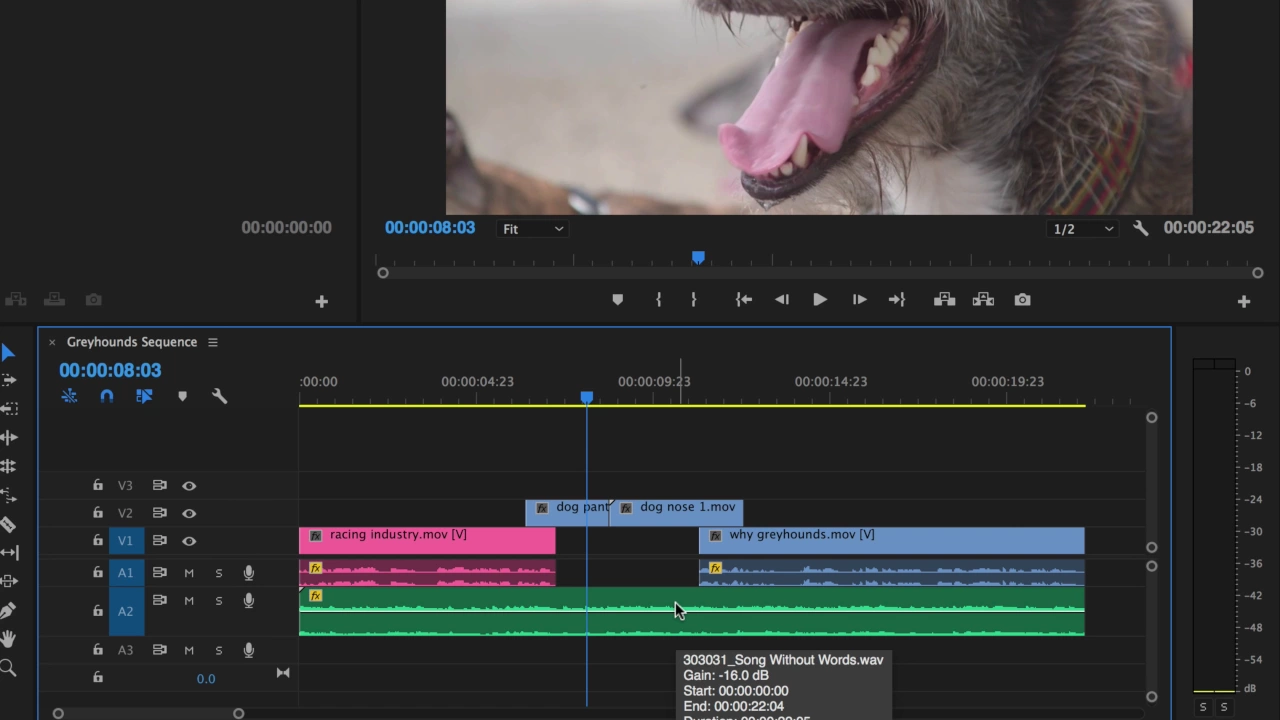The width and height of the screenshot is (1280, 720).
Task: Click the timeline timecode 00:00:08:03
Action: pyautogui.click(x=110, y=370)
